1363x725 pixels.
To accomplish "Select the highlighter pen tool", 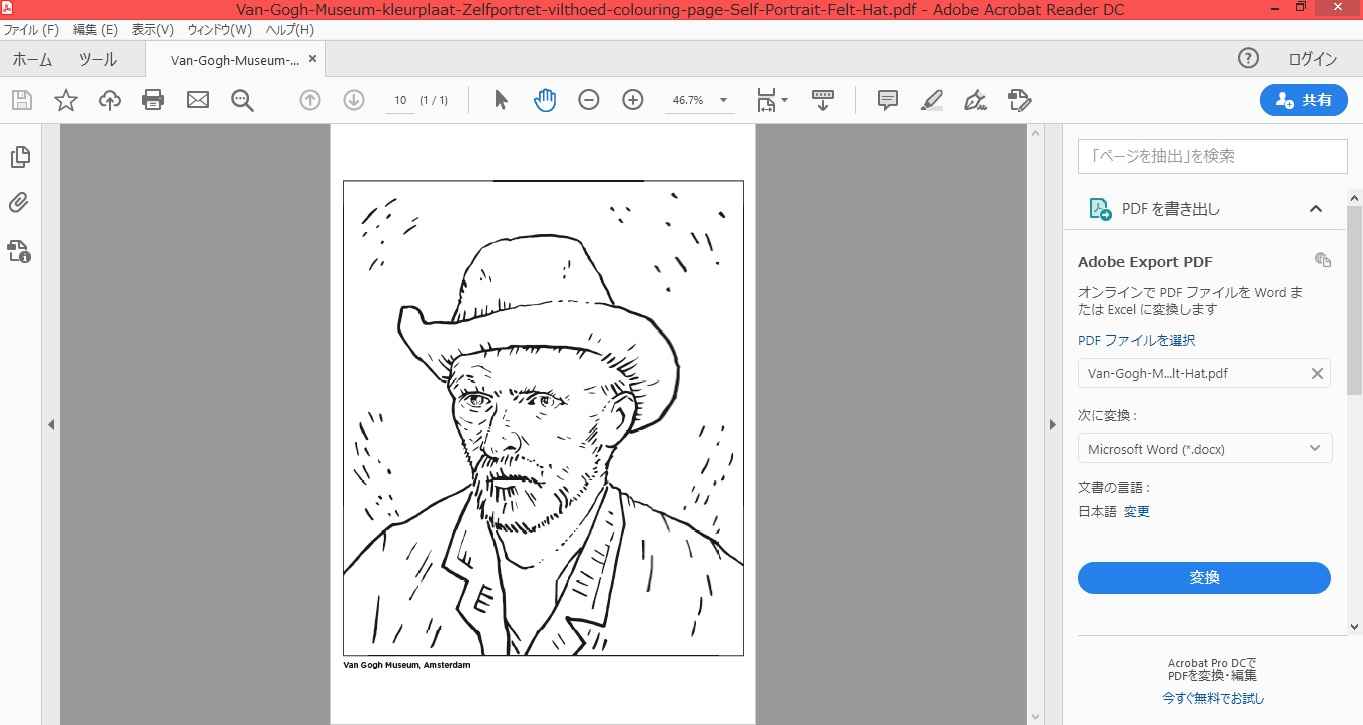I will [x=931, y=100].
